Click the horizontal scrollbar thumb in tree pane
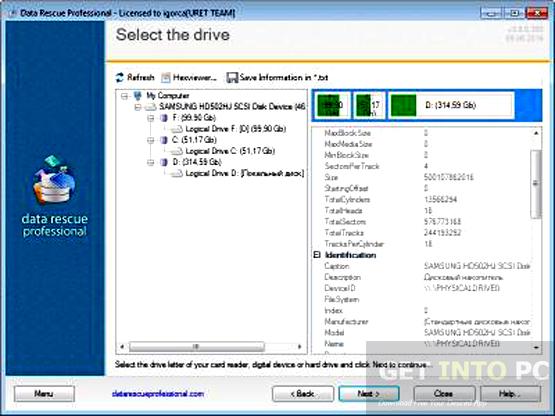This screenshot has height=416, width=555. click(197, 347)
